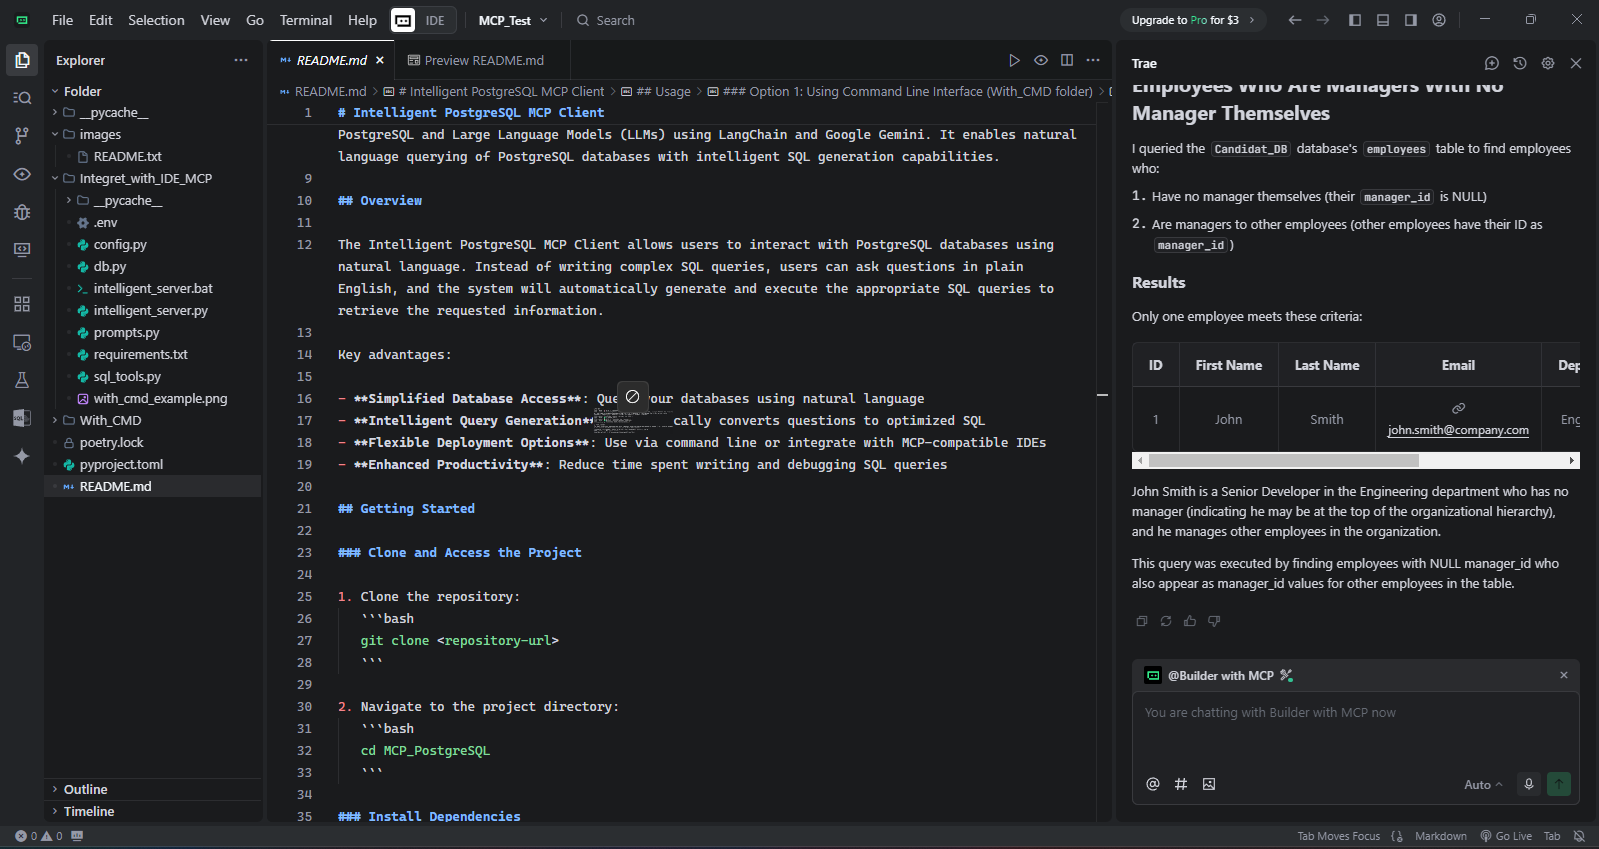This screenshot has width=1599, height=849.
Task: Click the eye-shaped icon in the activity bar
Action: [x=22, y=174]
